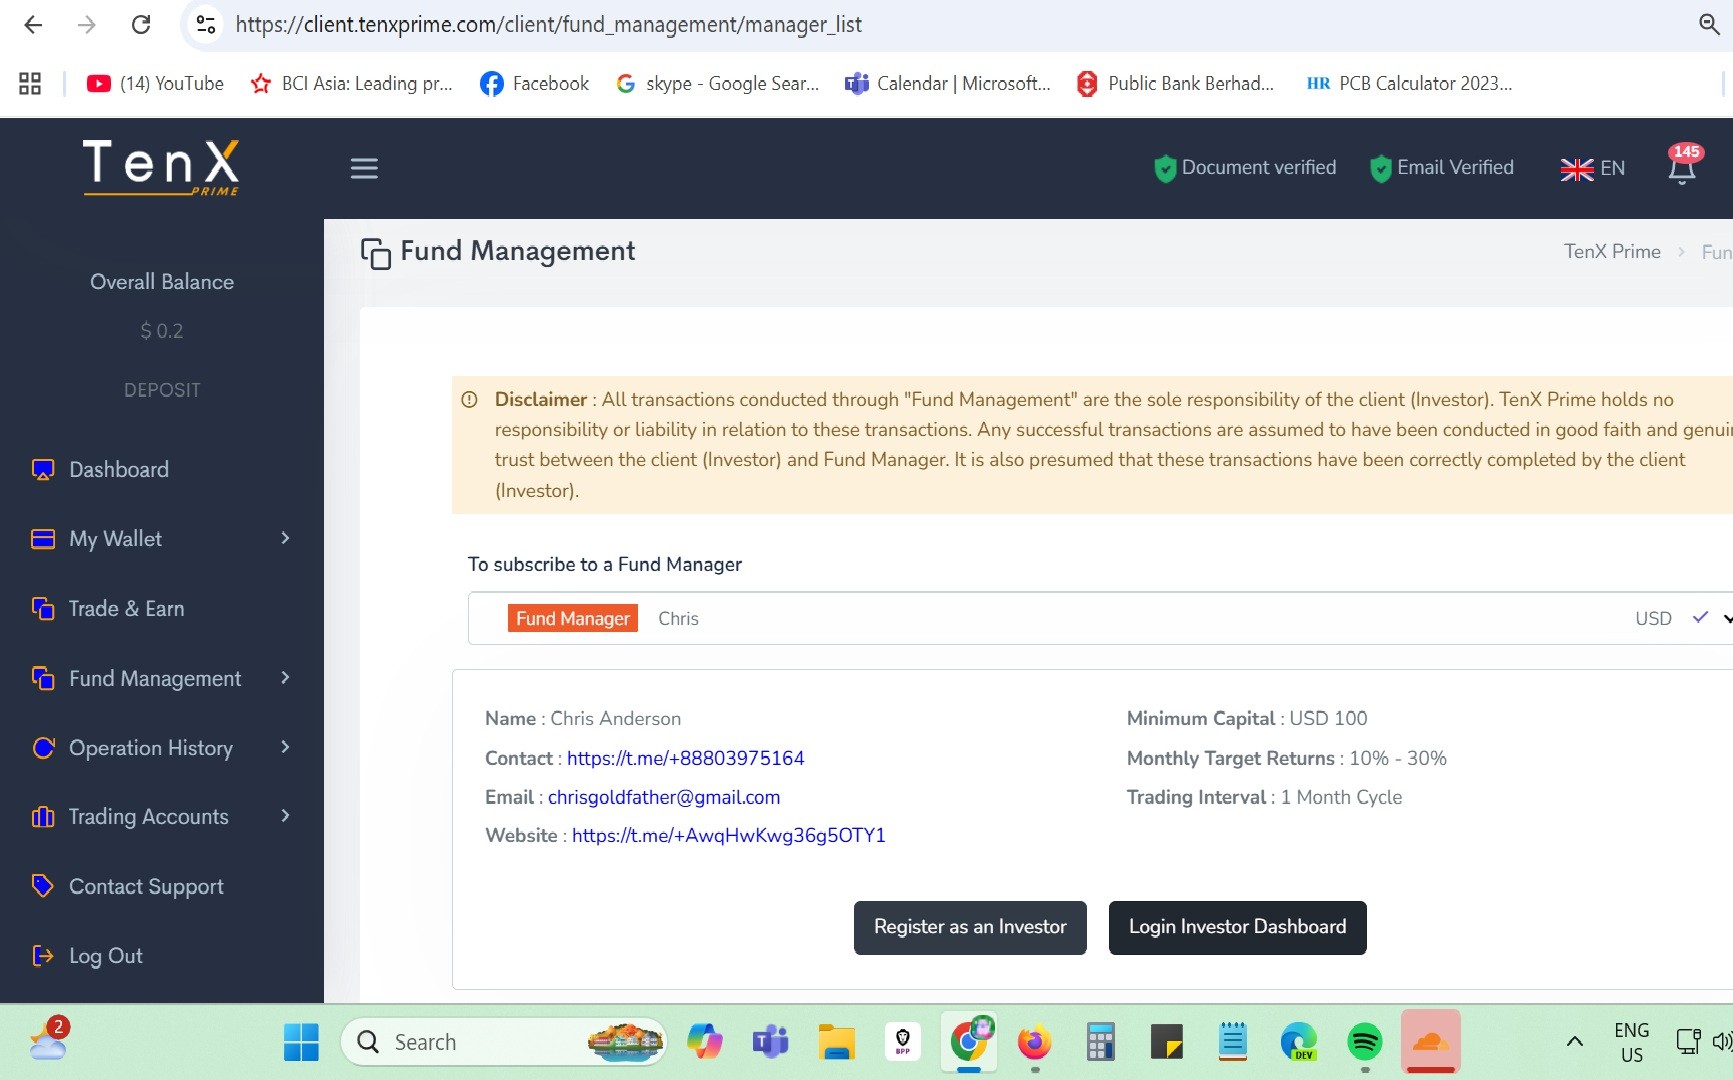Open Trade & Earn menu item
The height and width of the screenshot is (1080, 1733).
[126, 609]
